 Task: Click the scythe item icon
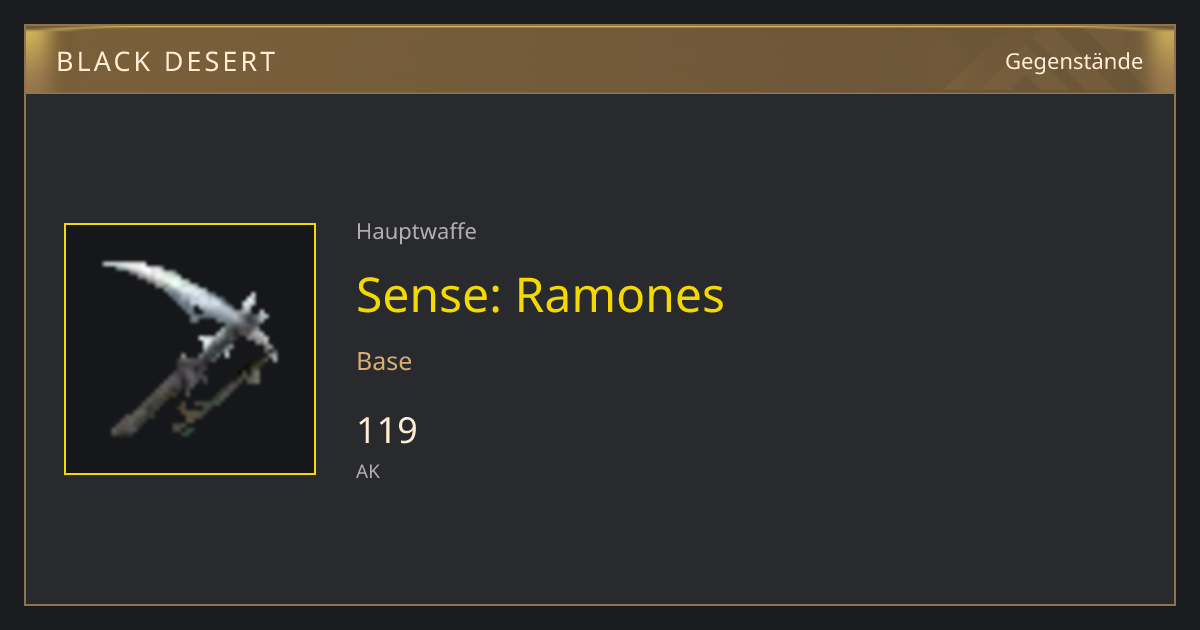click(190, 349)
